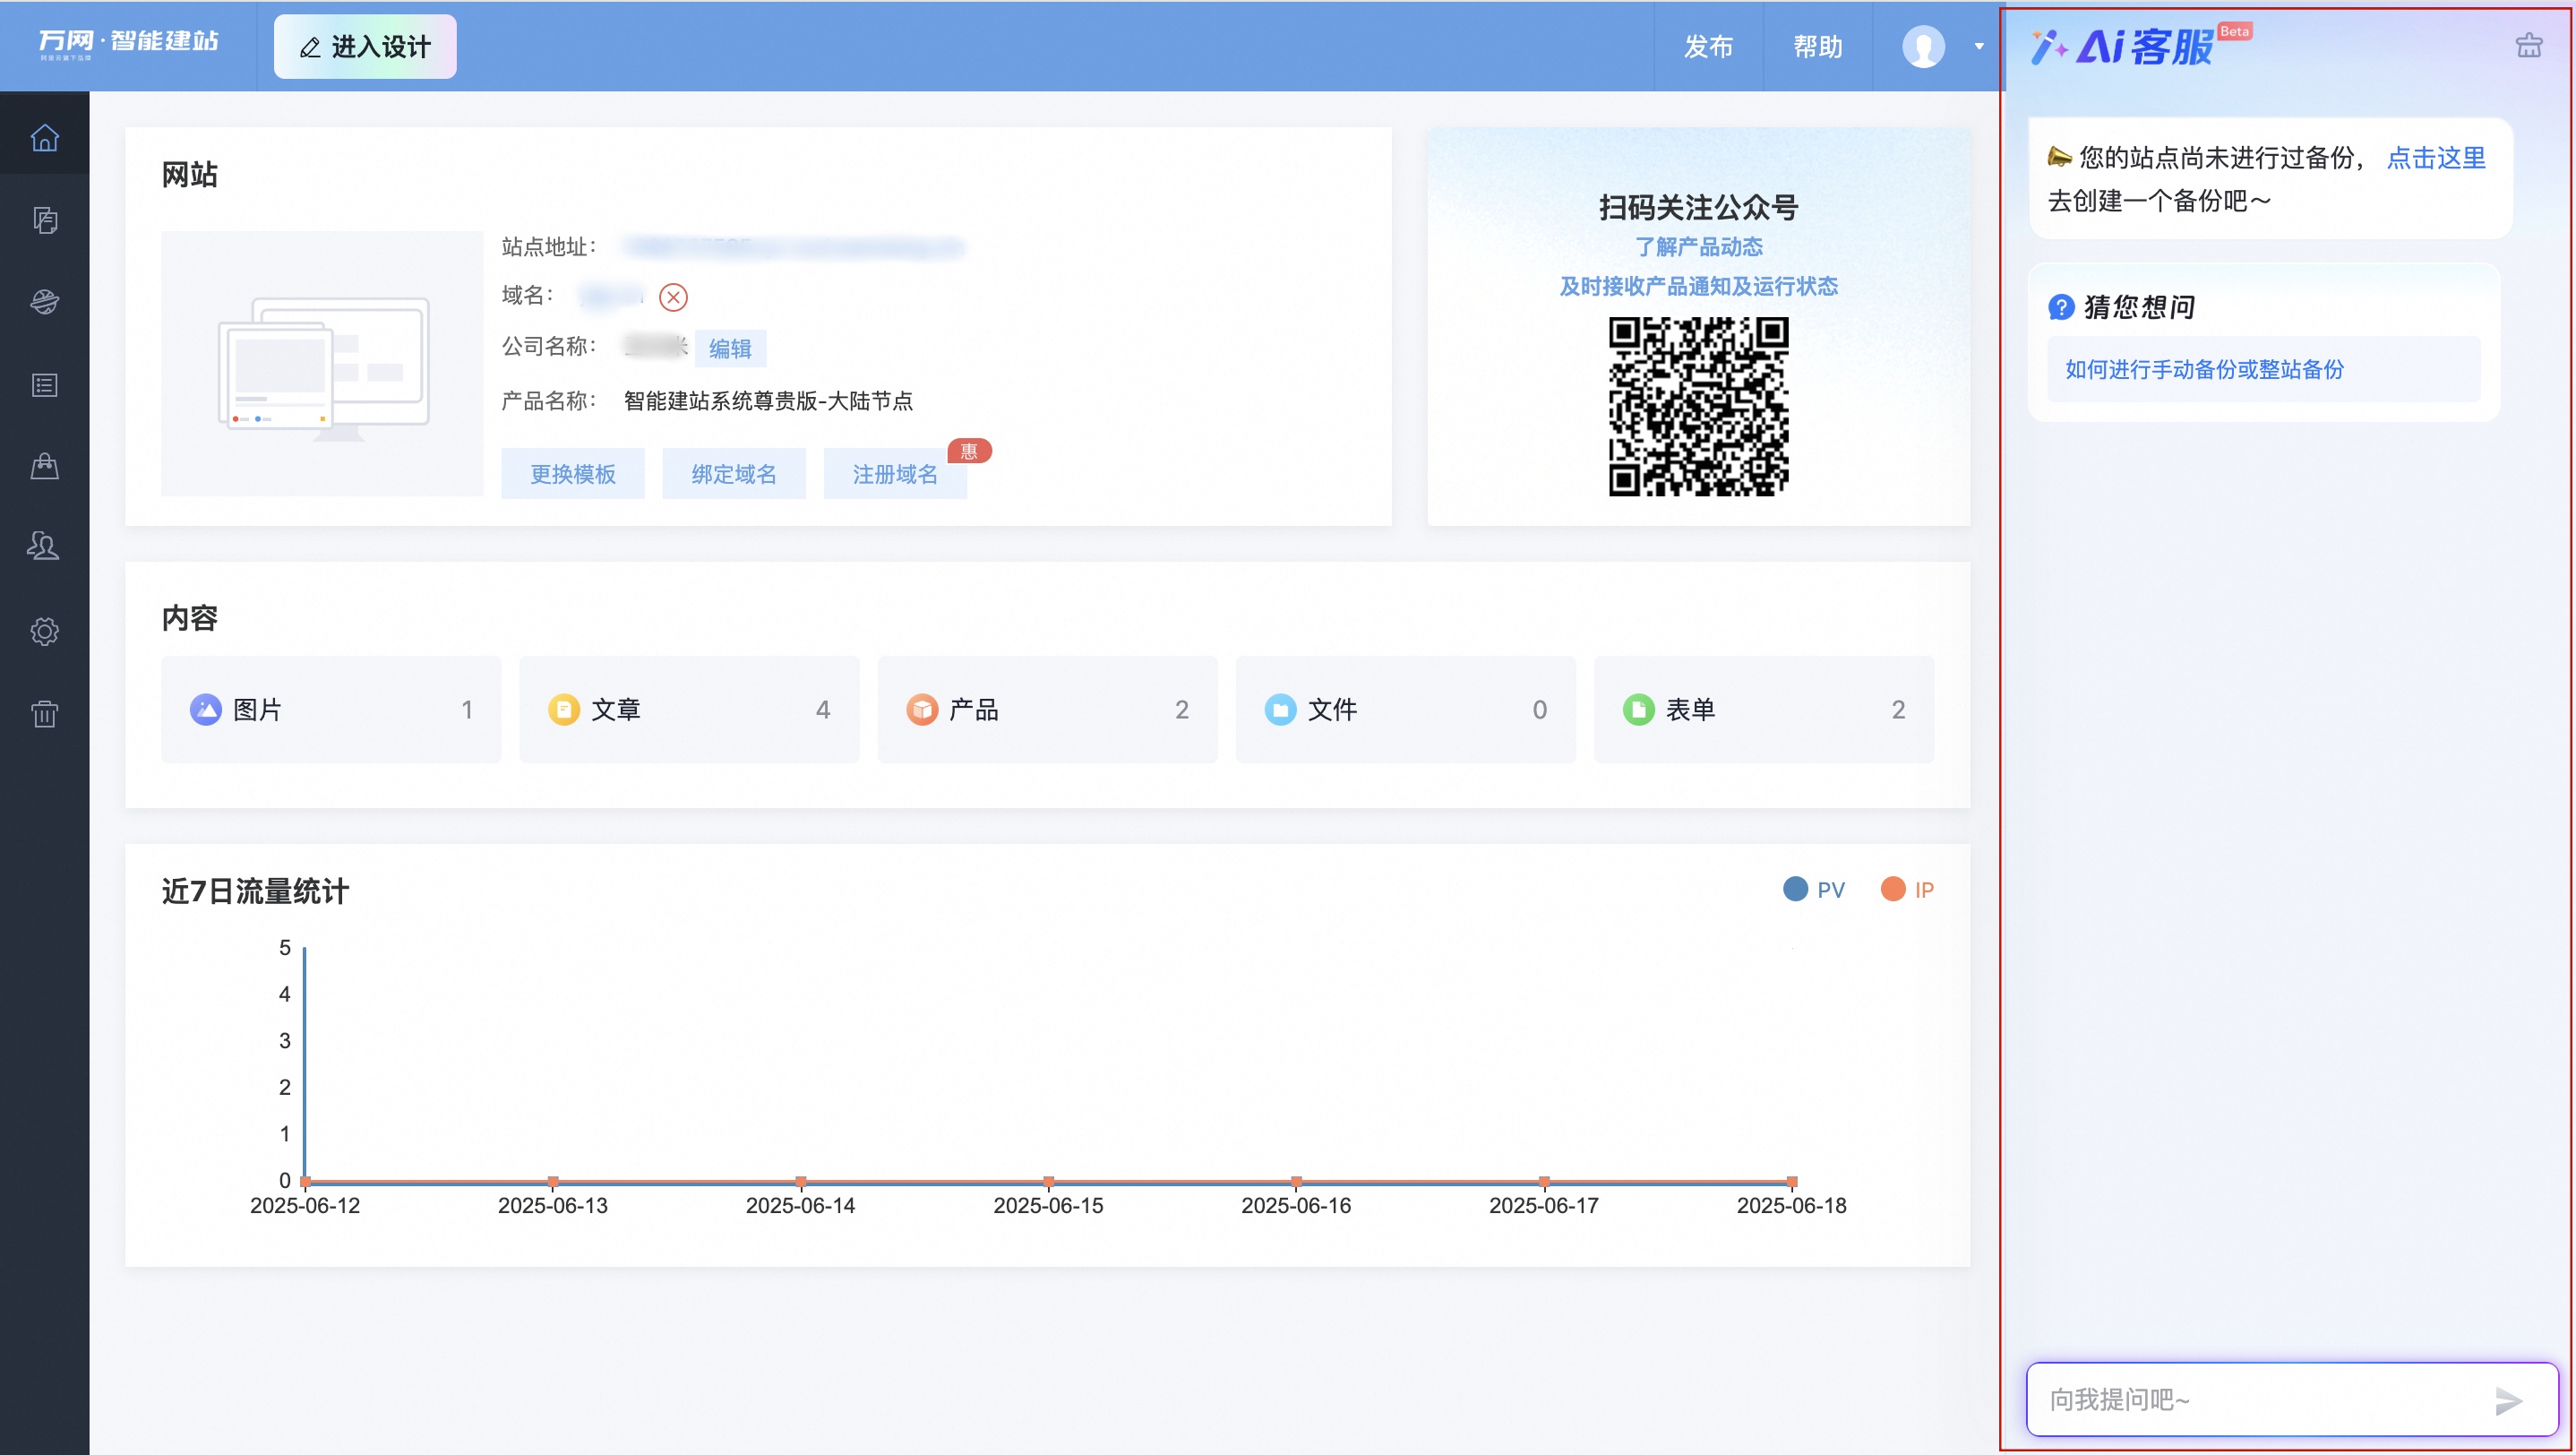The width and height of the screenshot is (2576, 1455).
Task: Click the members icon in sidebar
Action: pyautogui.click(x=44, y=546)
